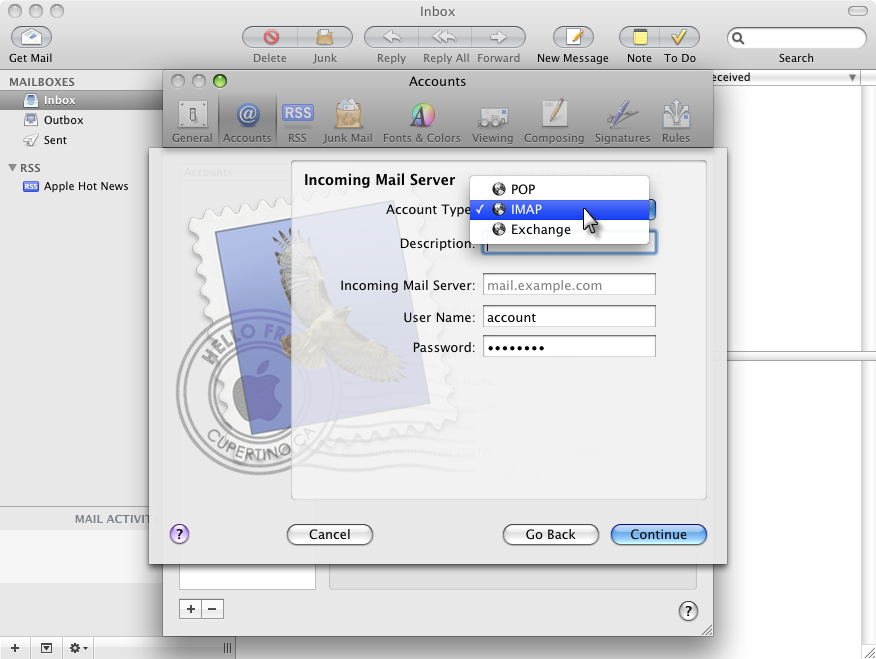
Task: Click the Delete toolbar icon
Action: tap(270, 37)
